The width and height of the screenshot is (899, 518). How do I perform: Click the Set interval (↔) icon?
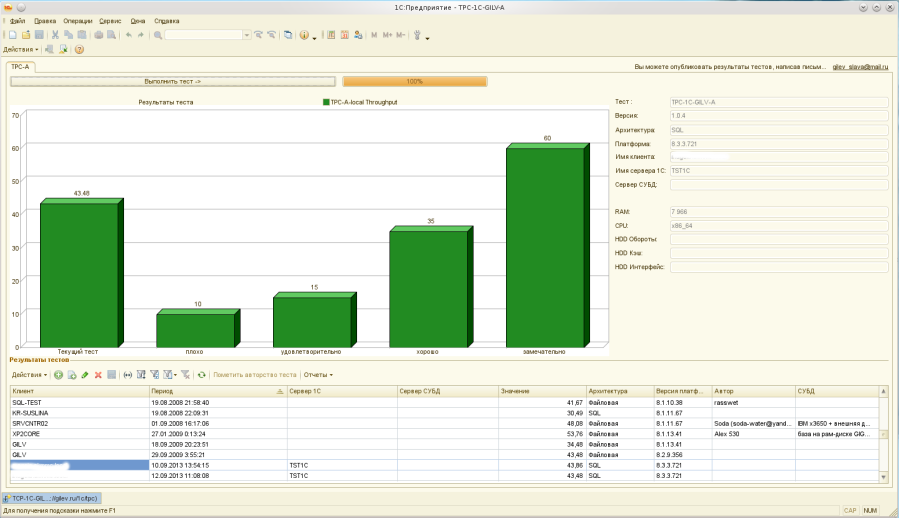pyautogui.click(x=127, y=375)
